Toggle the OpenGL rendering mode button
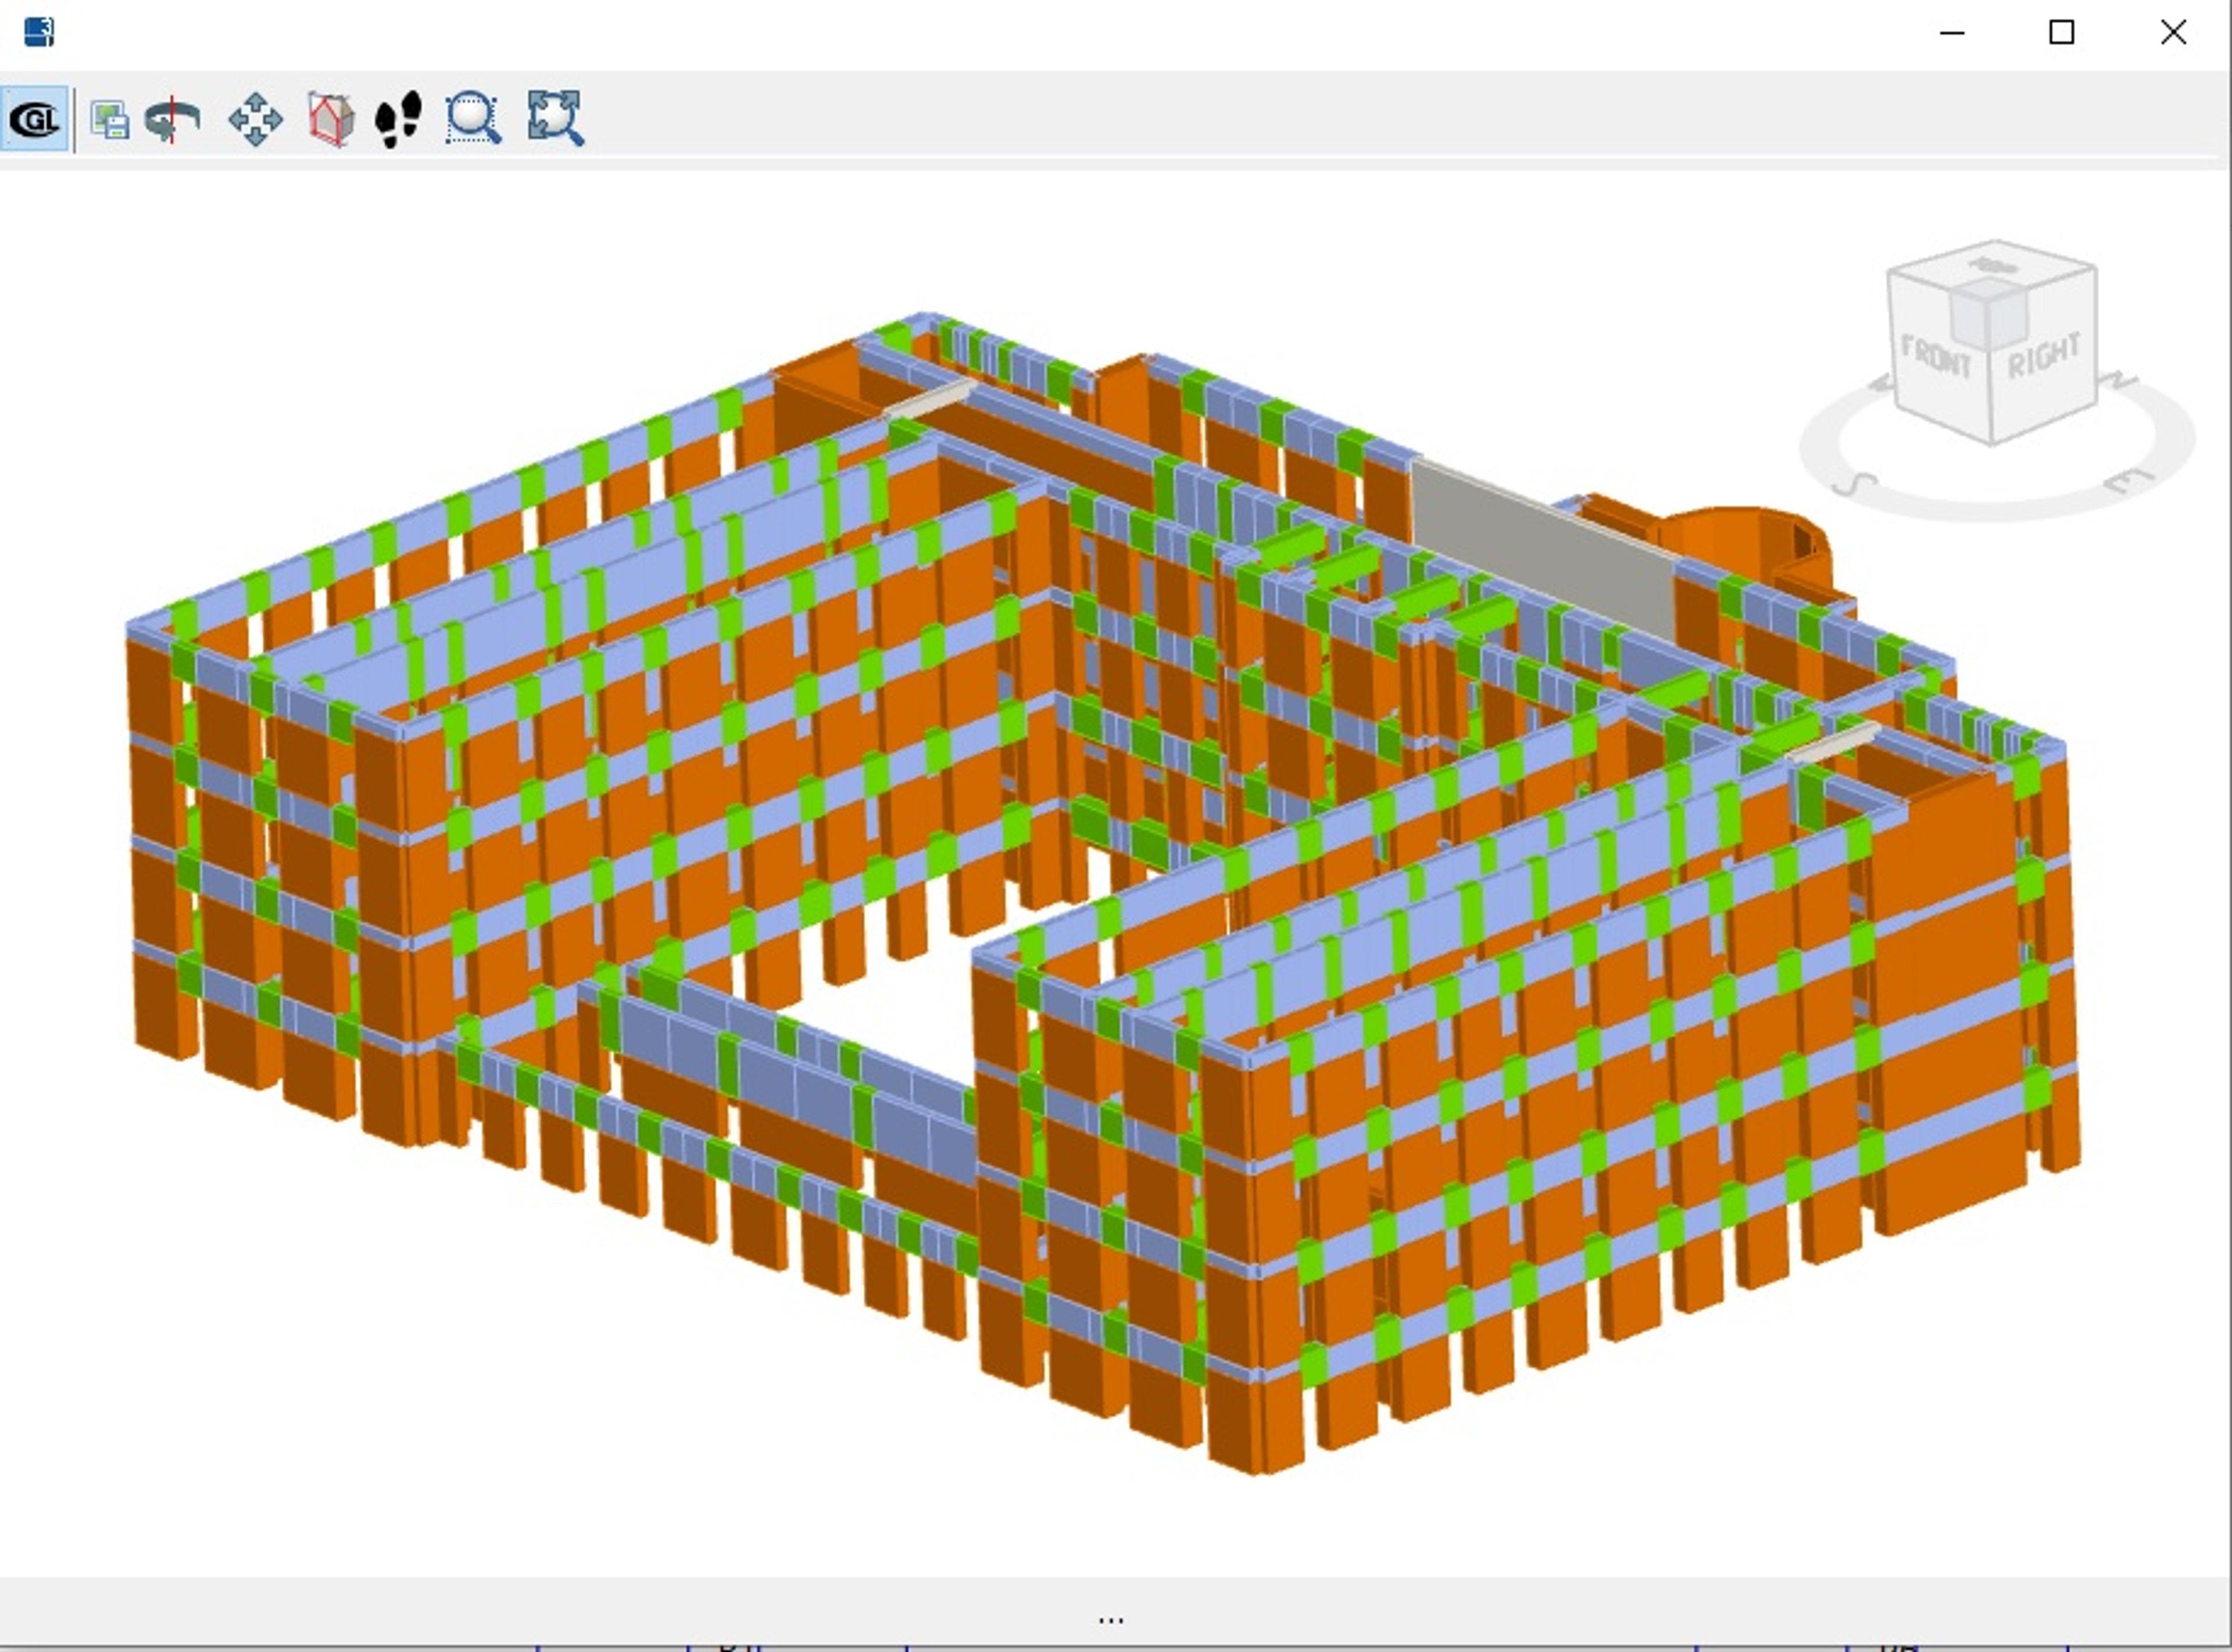The height and width of the screenshot is (1652, 2232). (35, 119)
